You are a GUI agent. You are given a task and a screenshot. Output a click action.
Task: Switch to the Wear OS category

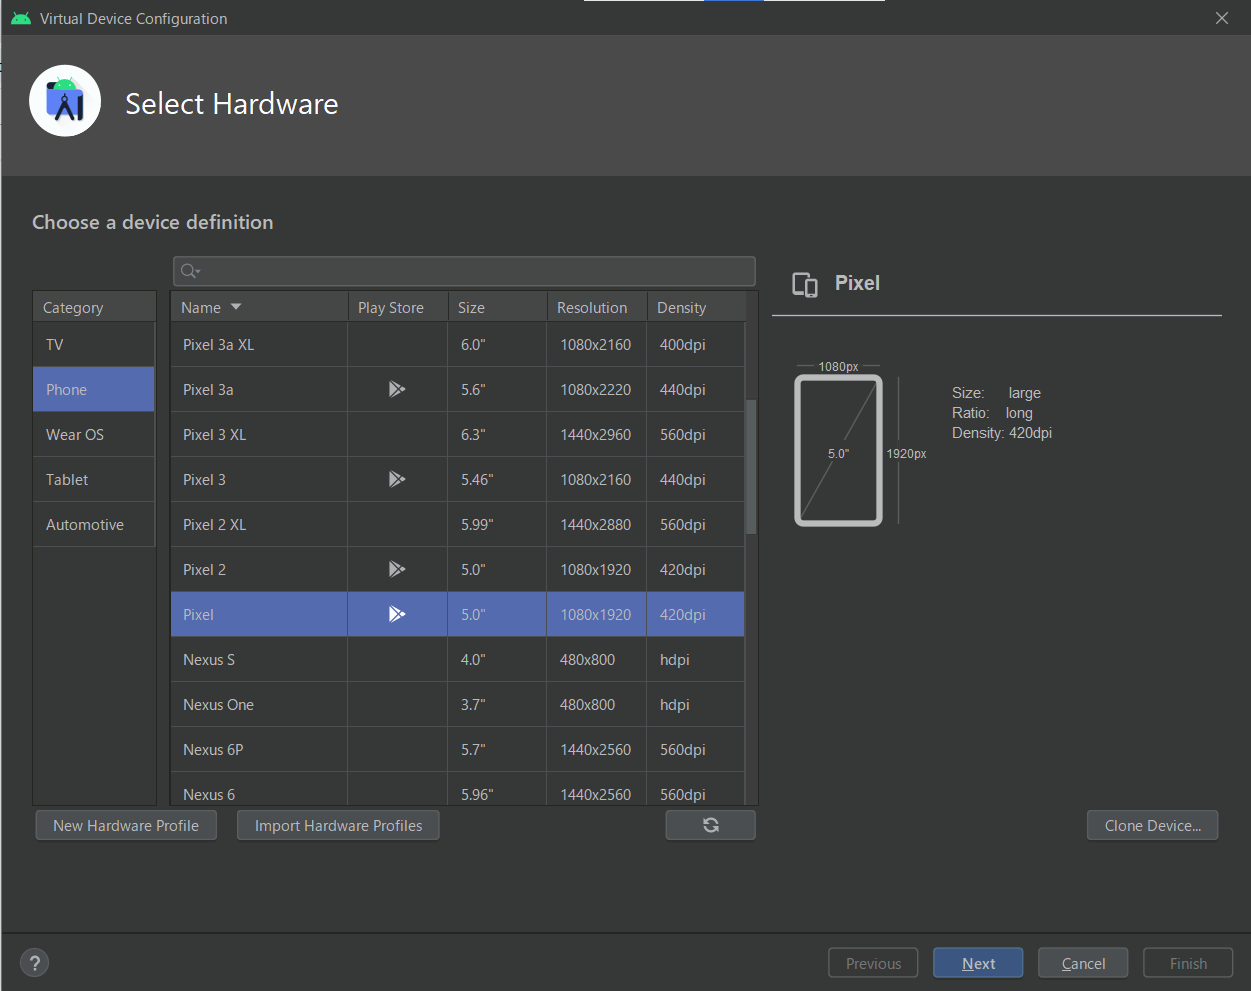75,435
